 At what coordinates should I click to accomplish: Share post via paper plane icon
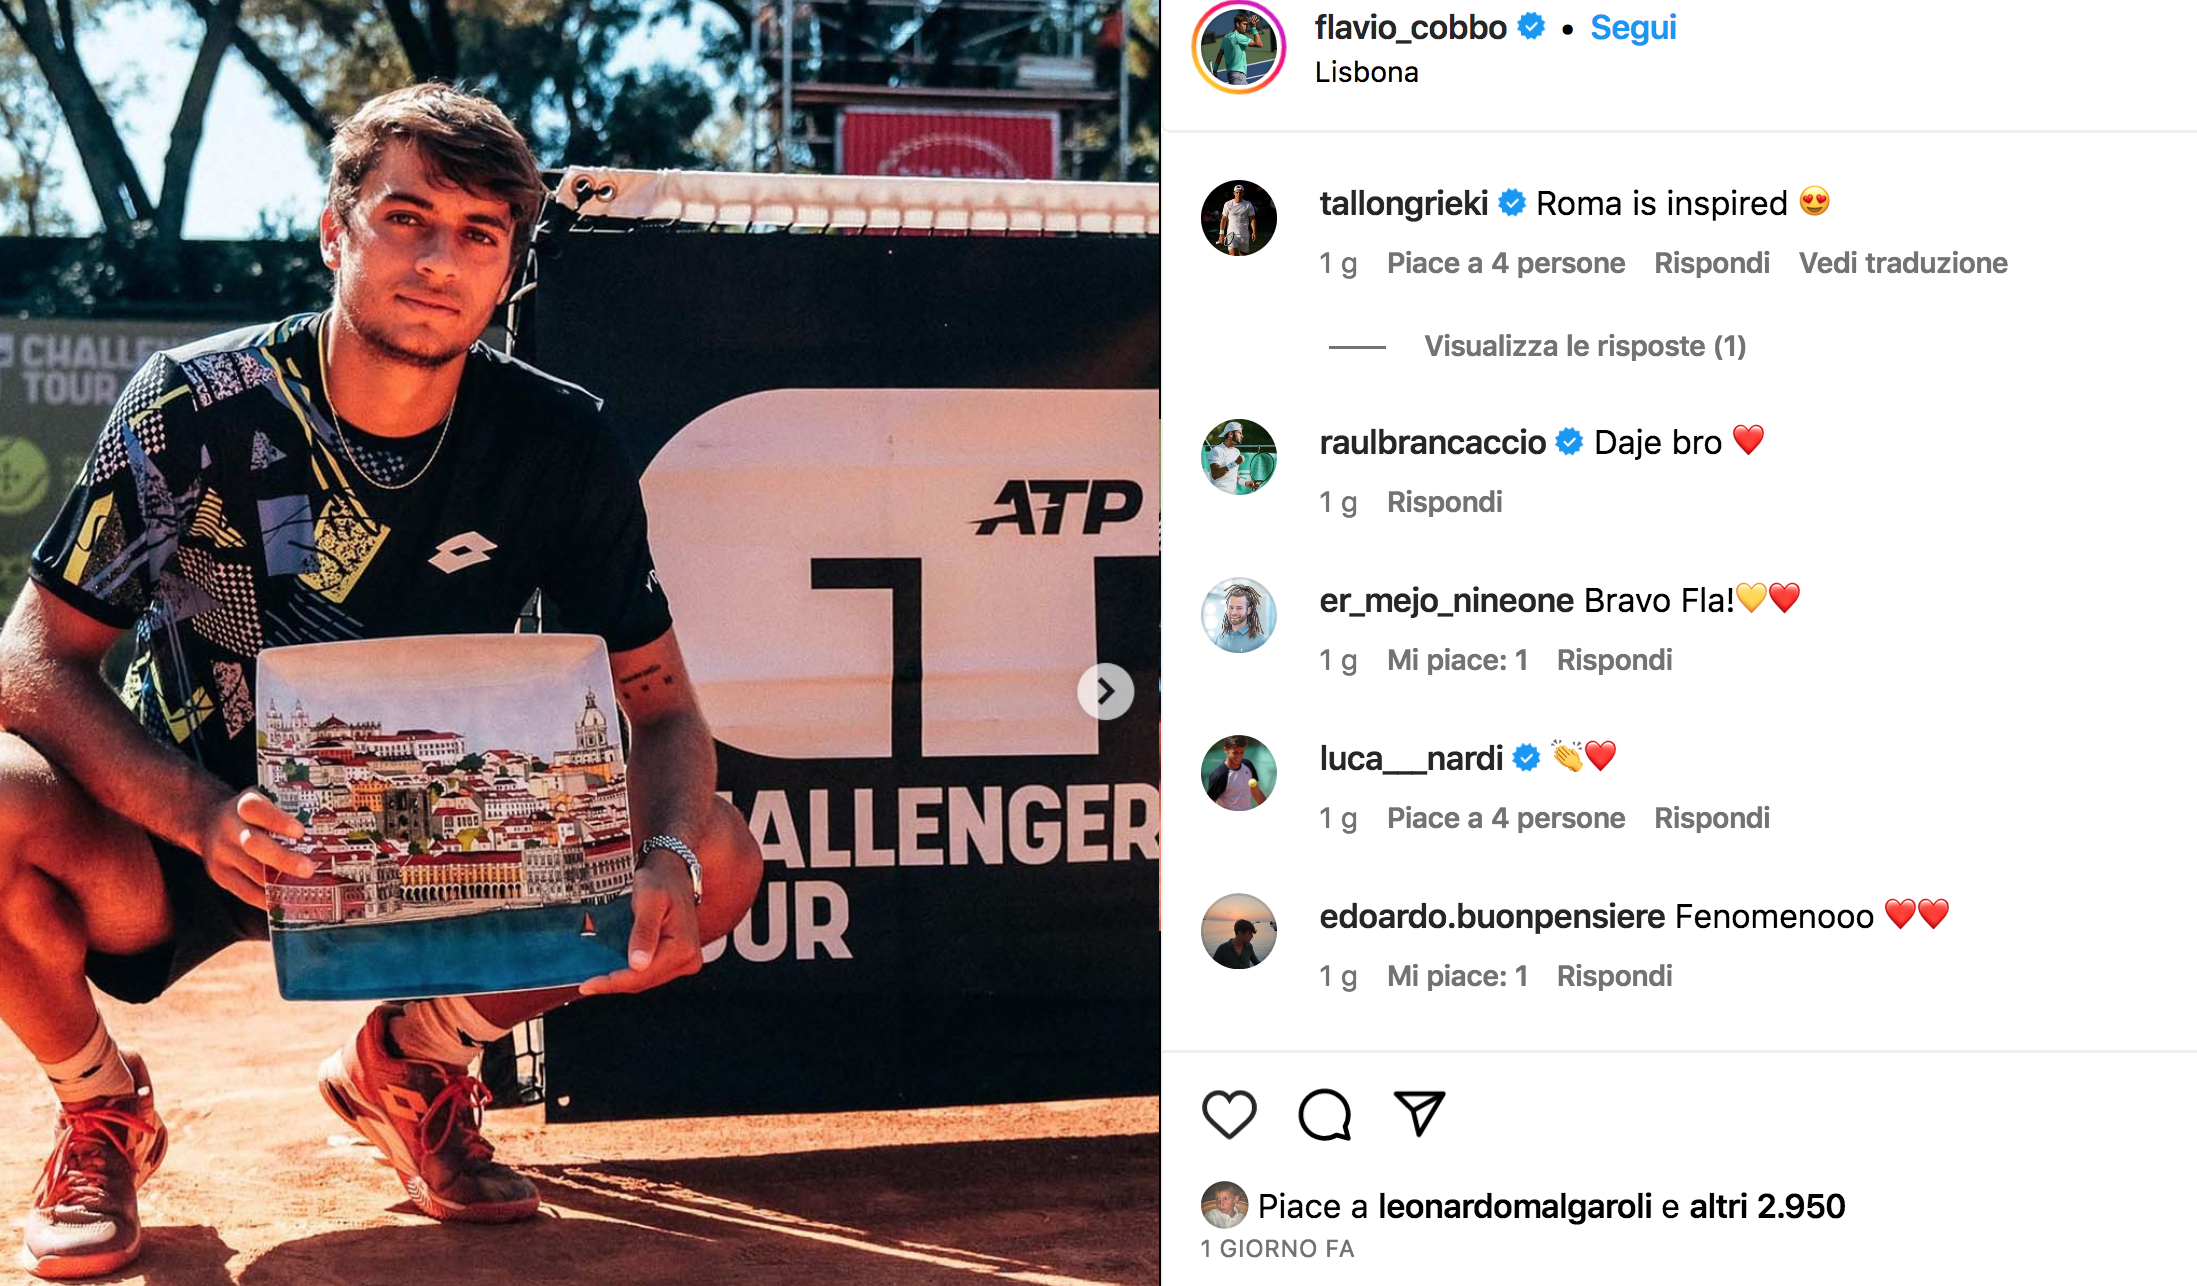(x=1420, y=1113)
